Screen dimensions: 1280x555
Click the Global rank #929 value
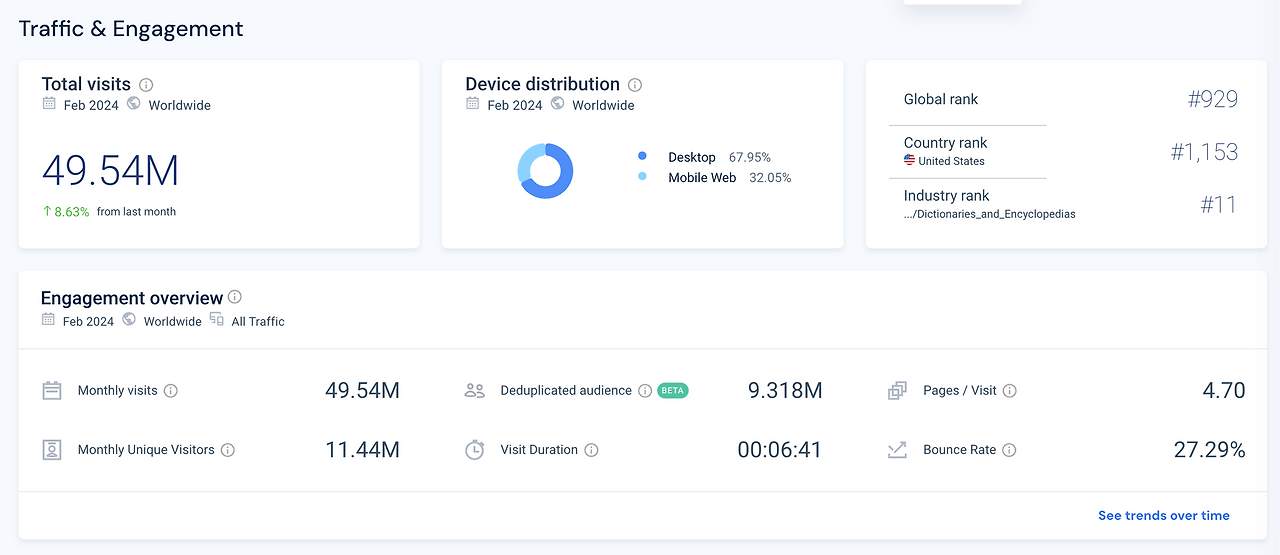1213,99
